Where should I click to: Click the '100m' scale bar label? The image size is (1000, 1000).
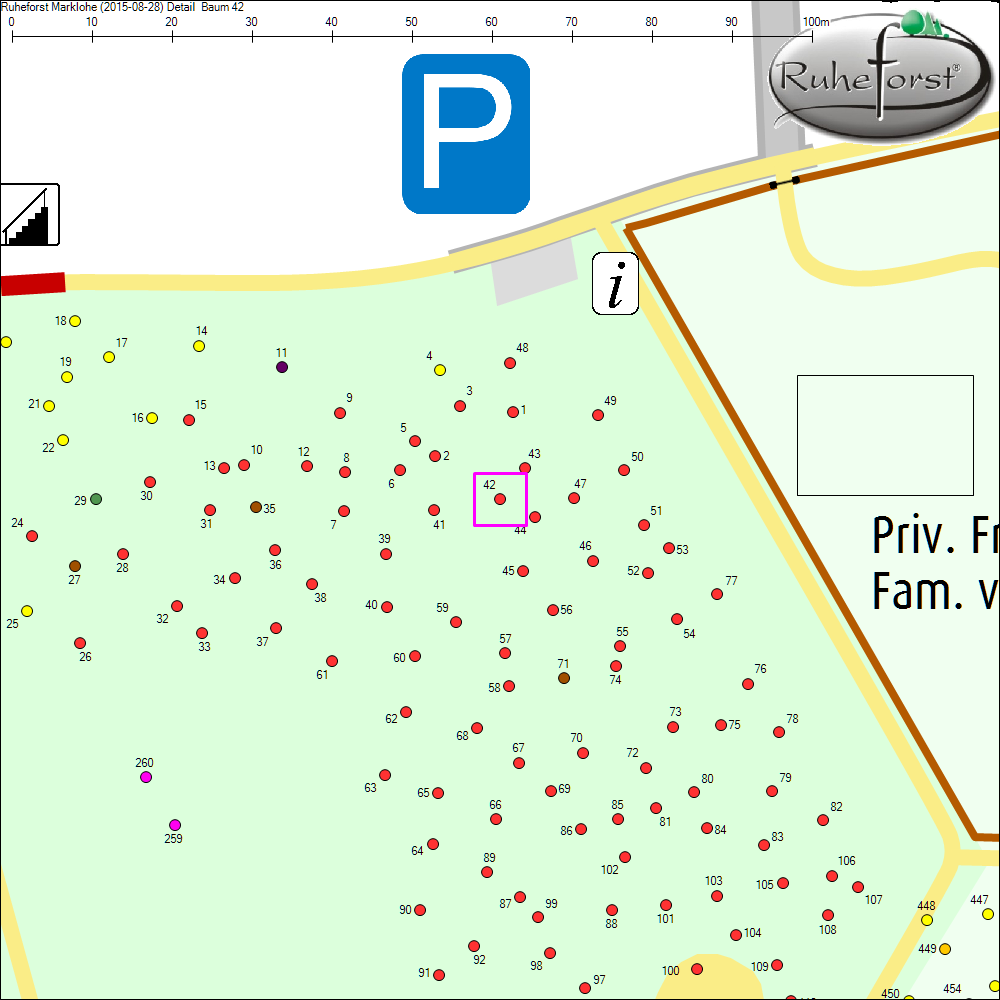[816, 22]
